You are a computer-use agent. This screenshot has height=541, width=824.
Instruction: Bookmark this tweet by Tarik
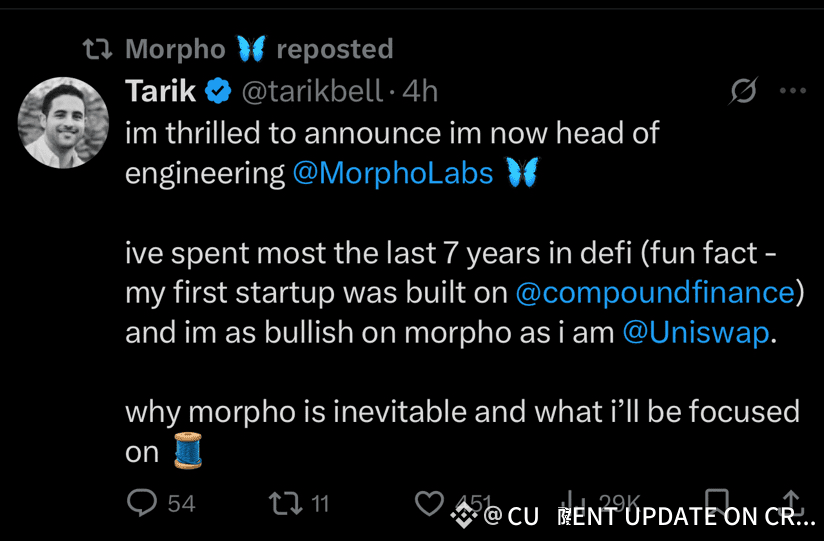pyautogui.click(x=716, y=502)
